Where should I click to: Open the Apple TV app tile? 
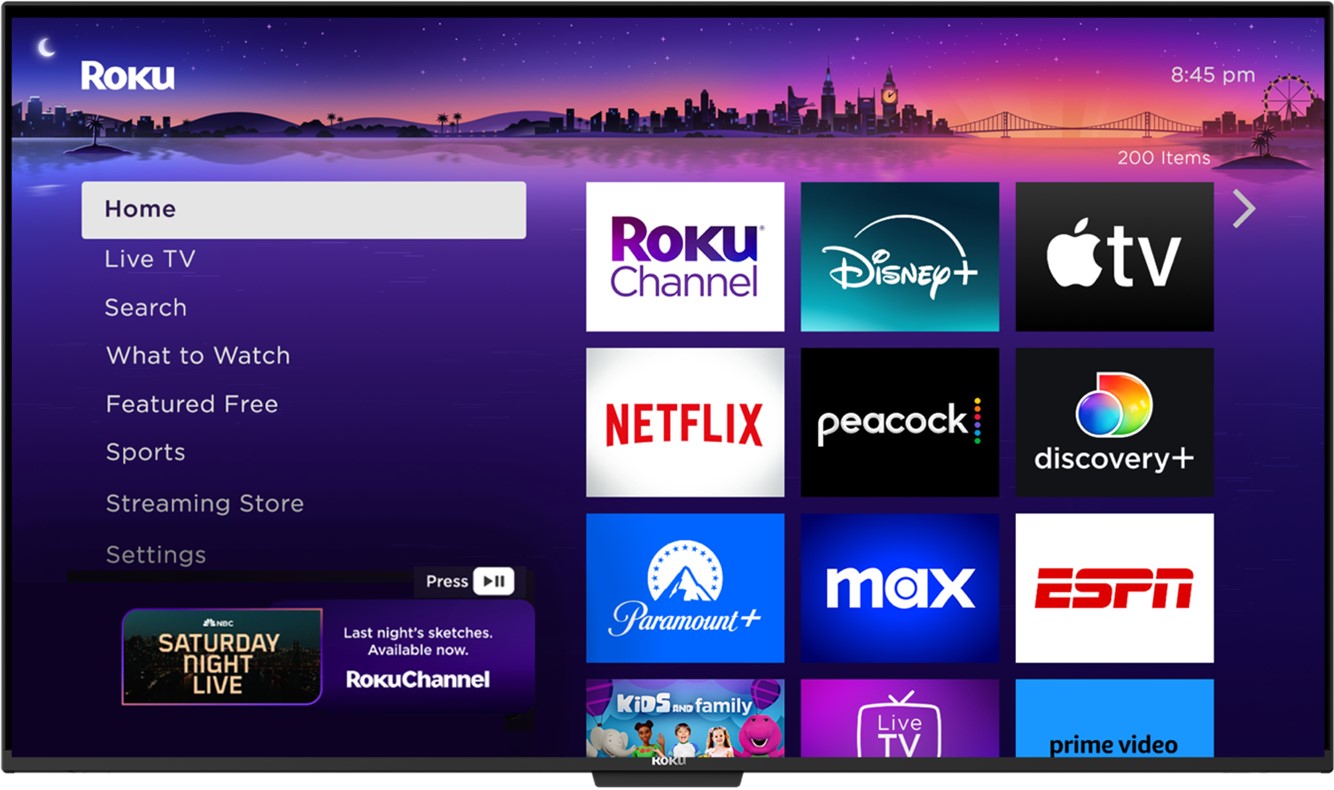click(1114, 257)
